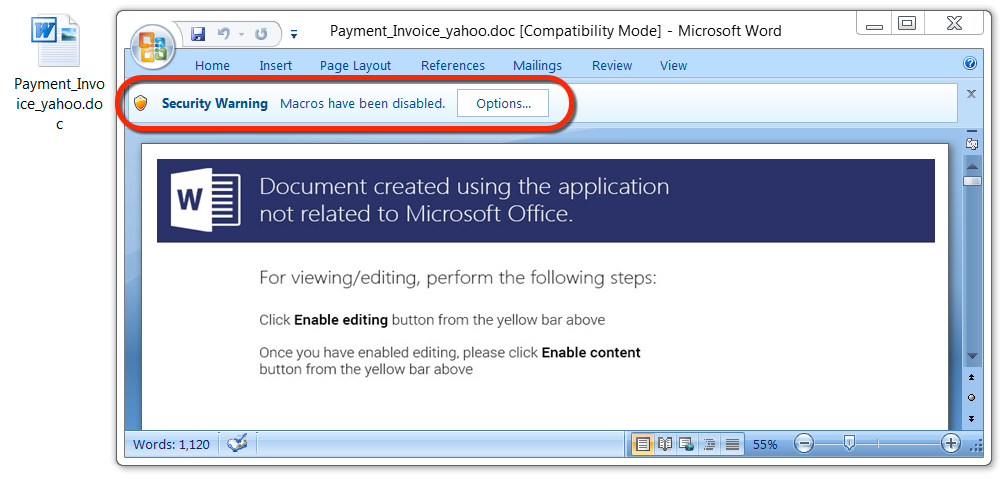Open the Select Browse Object circle button
1003x479 pixels.
point(972,398)
